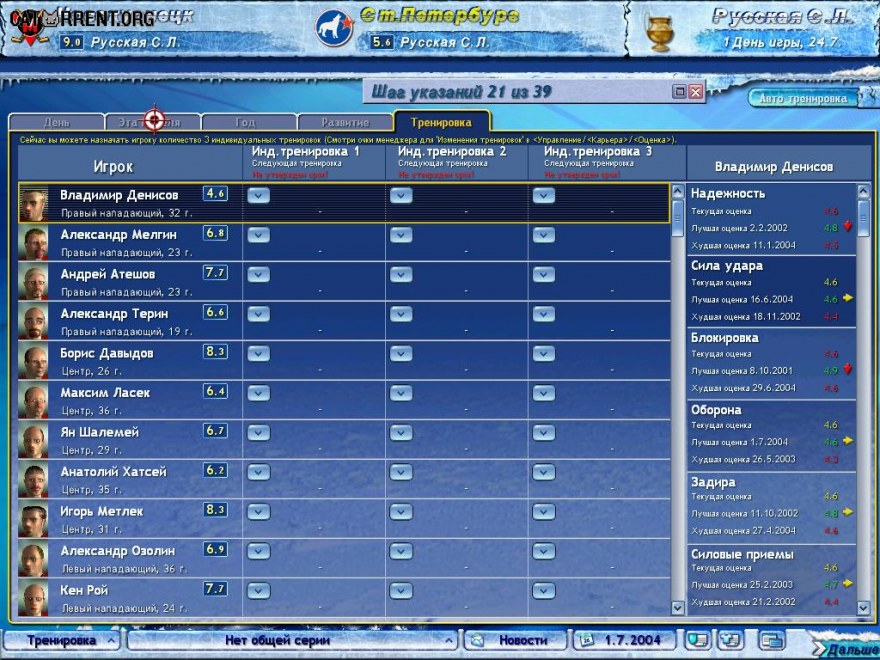This screenshot has width=880, height=660.
Task: Open Инд.тренировка 3 dropdown for Кен Рой
Action: [x=544, y=590]
